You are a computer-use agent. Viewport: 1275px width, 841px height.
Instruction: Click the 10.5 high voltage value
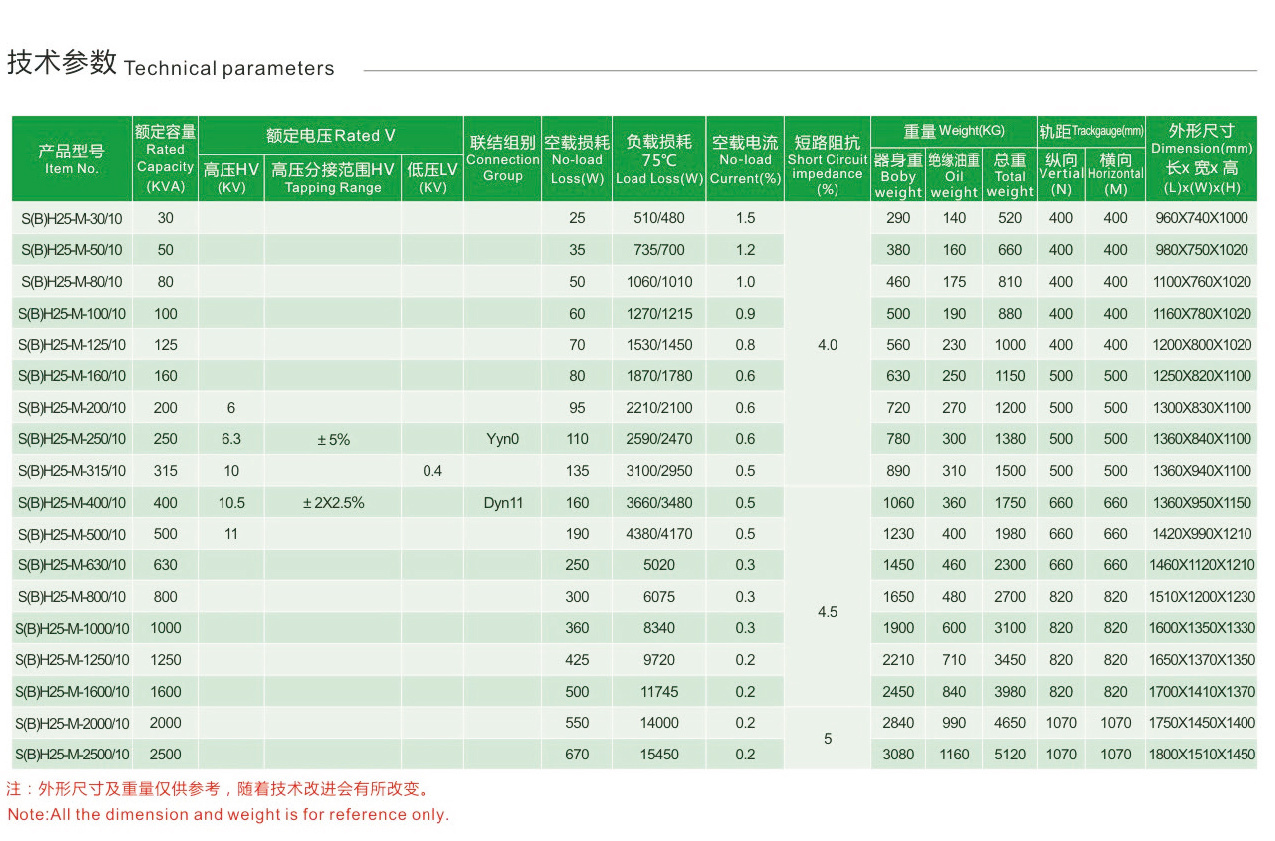231,503
